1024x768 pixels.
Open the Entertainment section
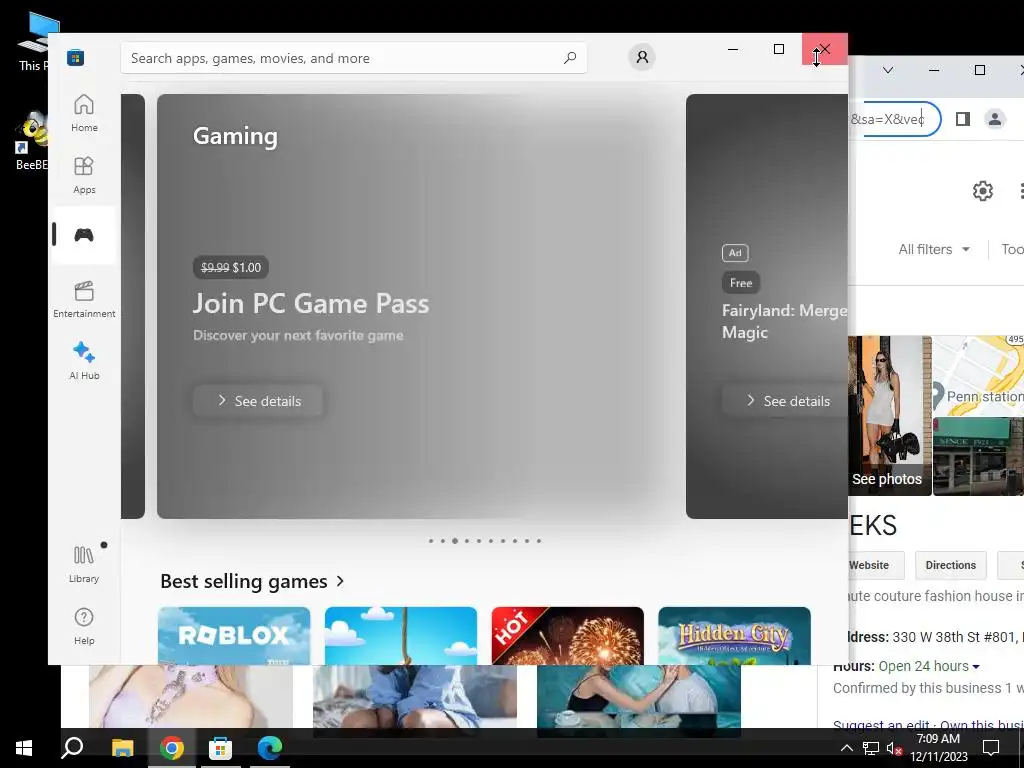pos(84,299)
